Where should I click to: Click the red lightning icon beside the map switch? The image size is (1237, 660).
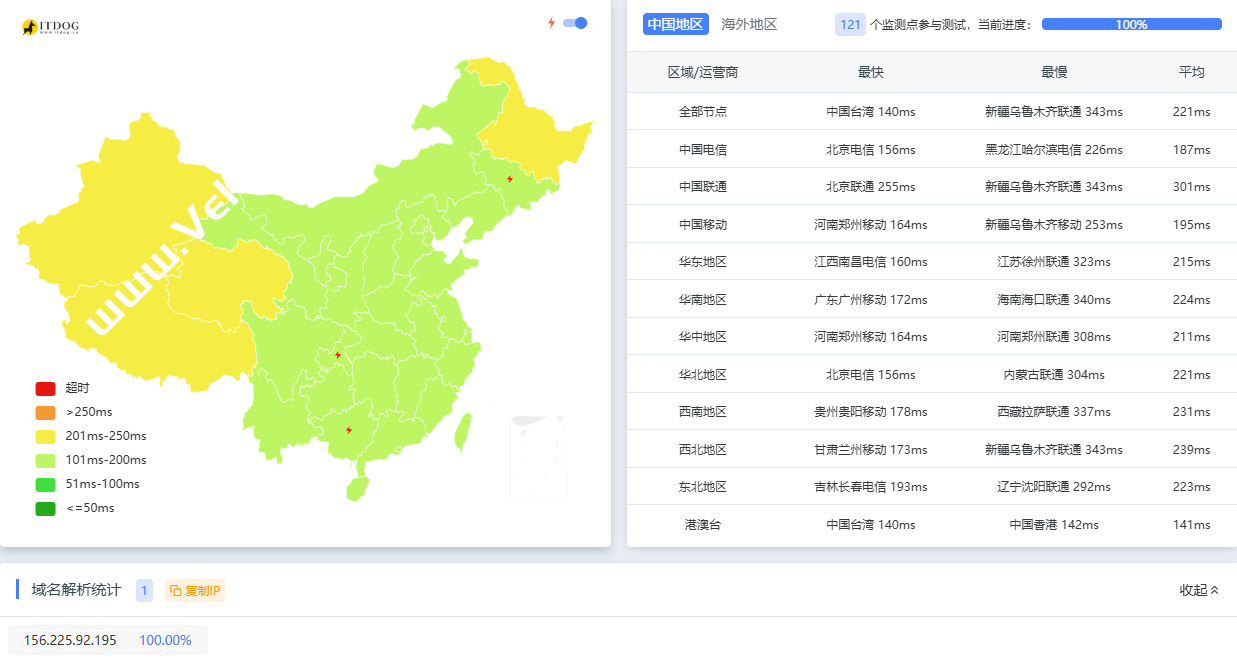coord(551,23)
